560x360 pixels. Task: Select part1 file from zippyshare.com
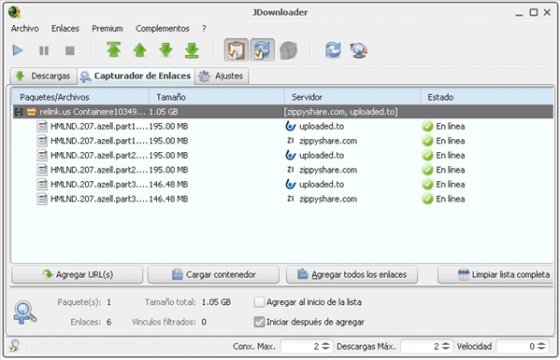[x=283, y=141]
